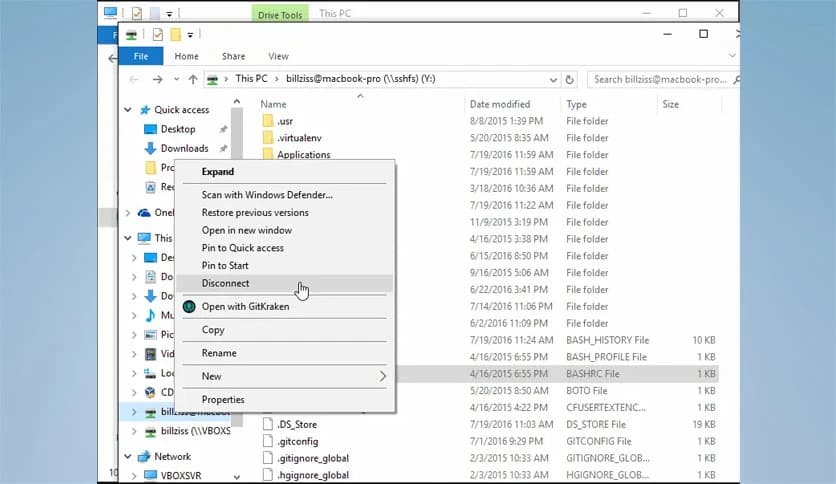Click the navigation pane scroll up arrow
Image resolution: width=836 pixels, height=484 pixels.
(237, 101)
